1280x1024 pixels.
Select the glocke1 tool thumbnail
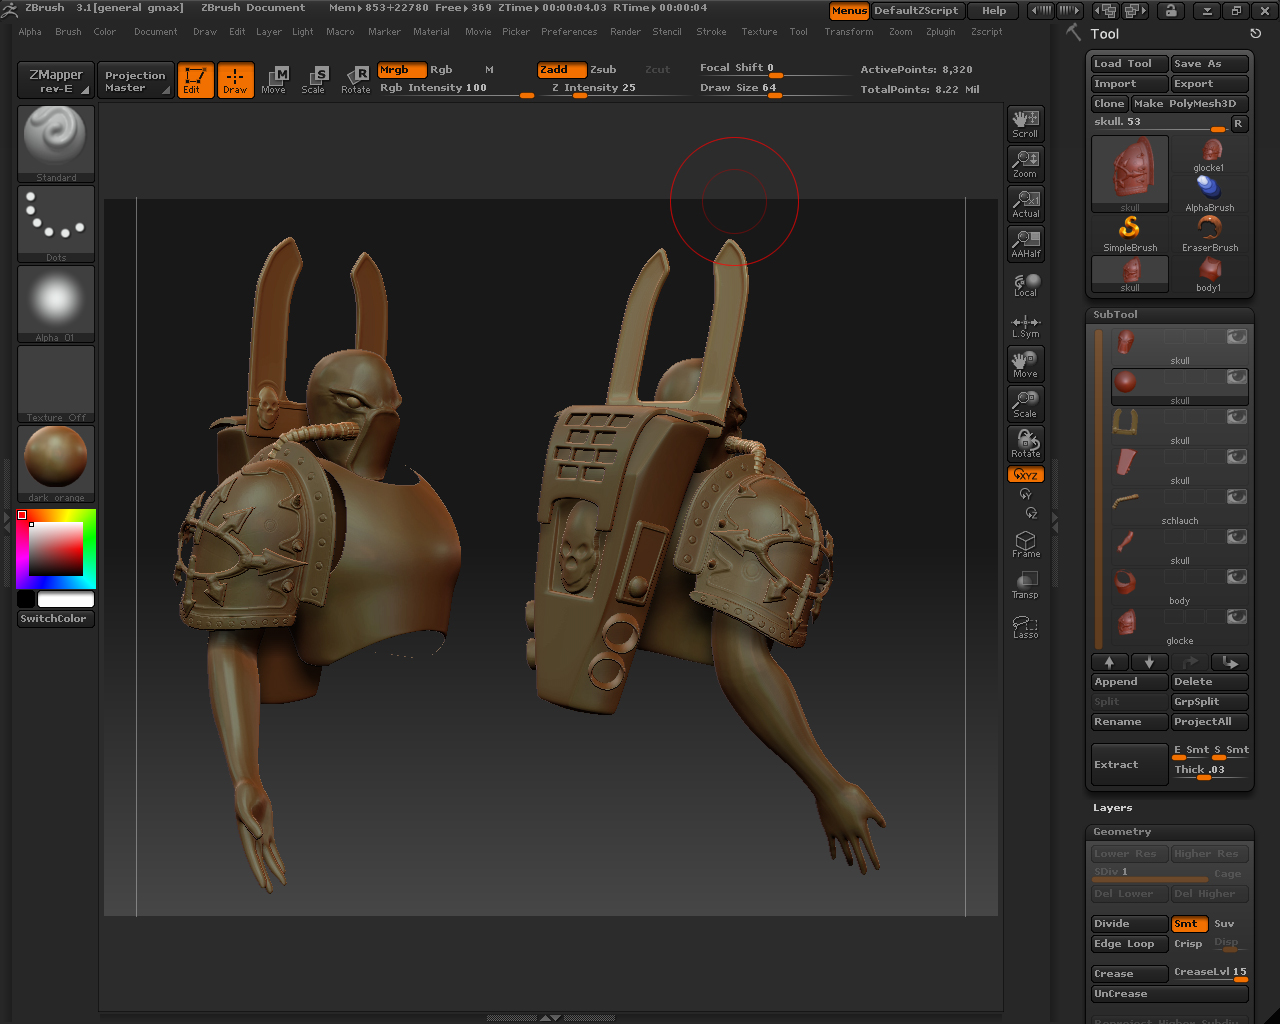pyautogui.click(x=1209, y=155)
